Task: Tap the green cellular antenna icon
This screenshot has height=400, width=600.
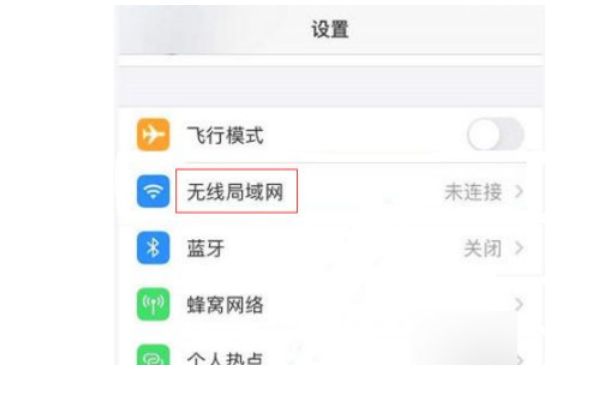Action: point(153,304)
